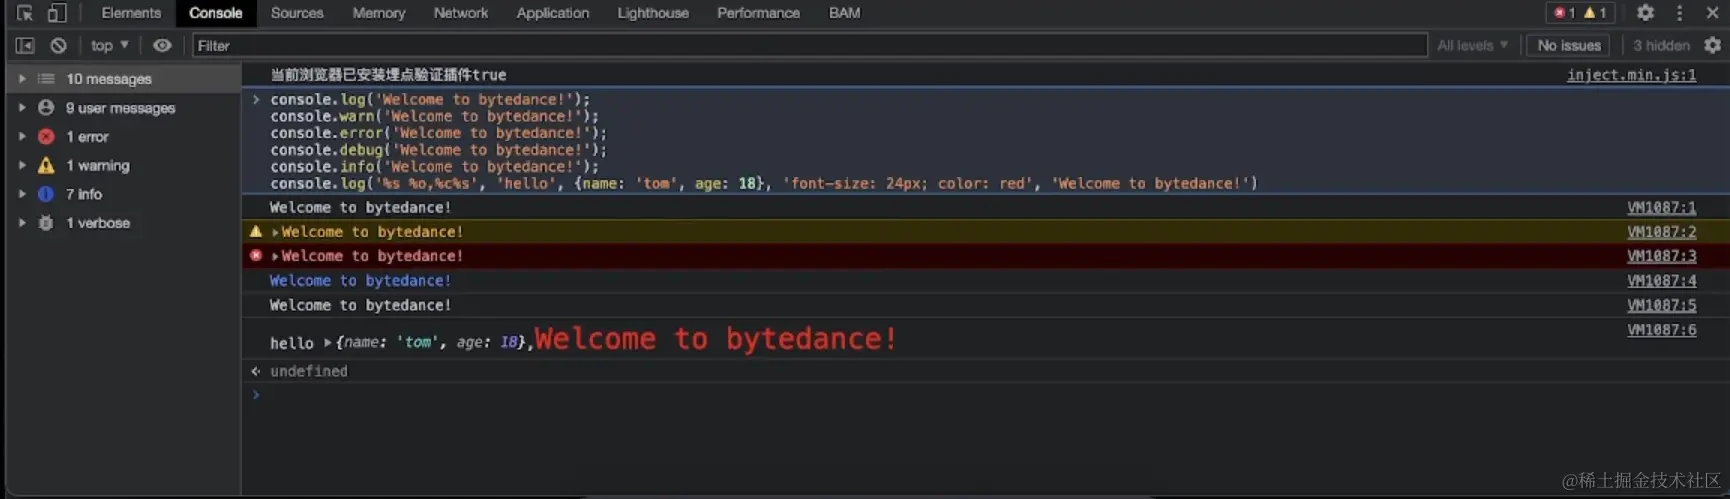Open the VM1087:4 source link

(1661, 281)
